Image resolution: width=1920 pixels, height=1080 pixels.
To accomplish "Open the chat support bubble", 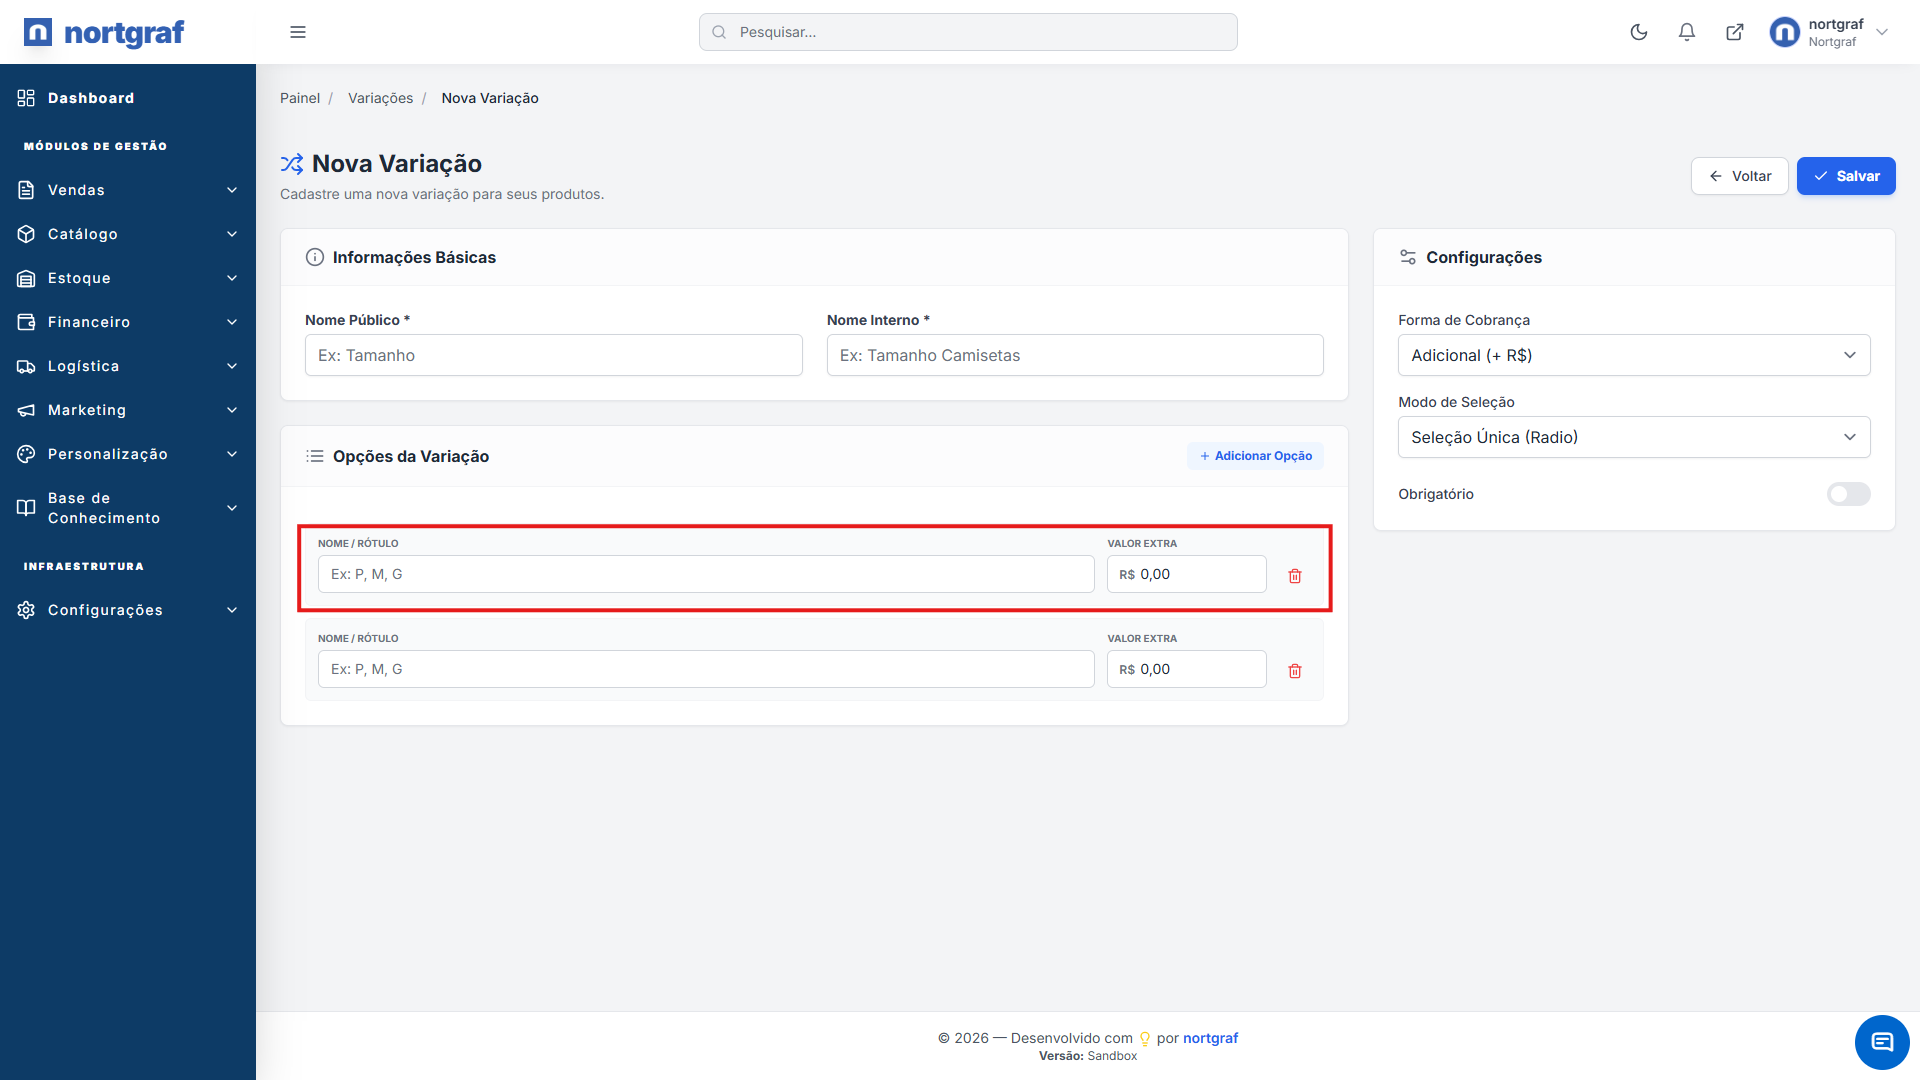I will coord(1882,1042).
